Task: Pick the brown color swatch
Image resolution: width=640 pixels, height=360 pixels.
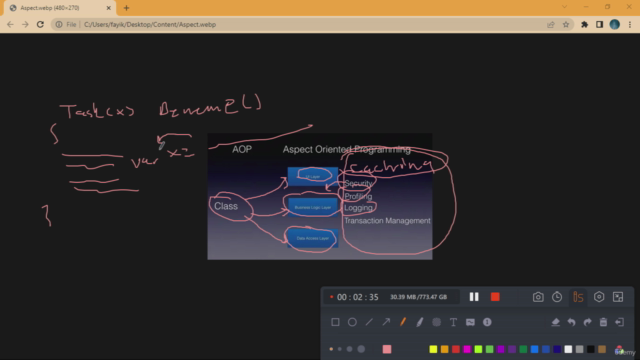Action: 602,349
